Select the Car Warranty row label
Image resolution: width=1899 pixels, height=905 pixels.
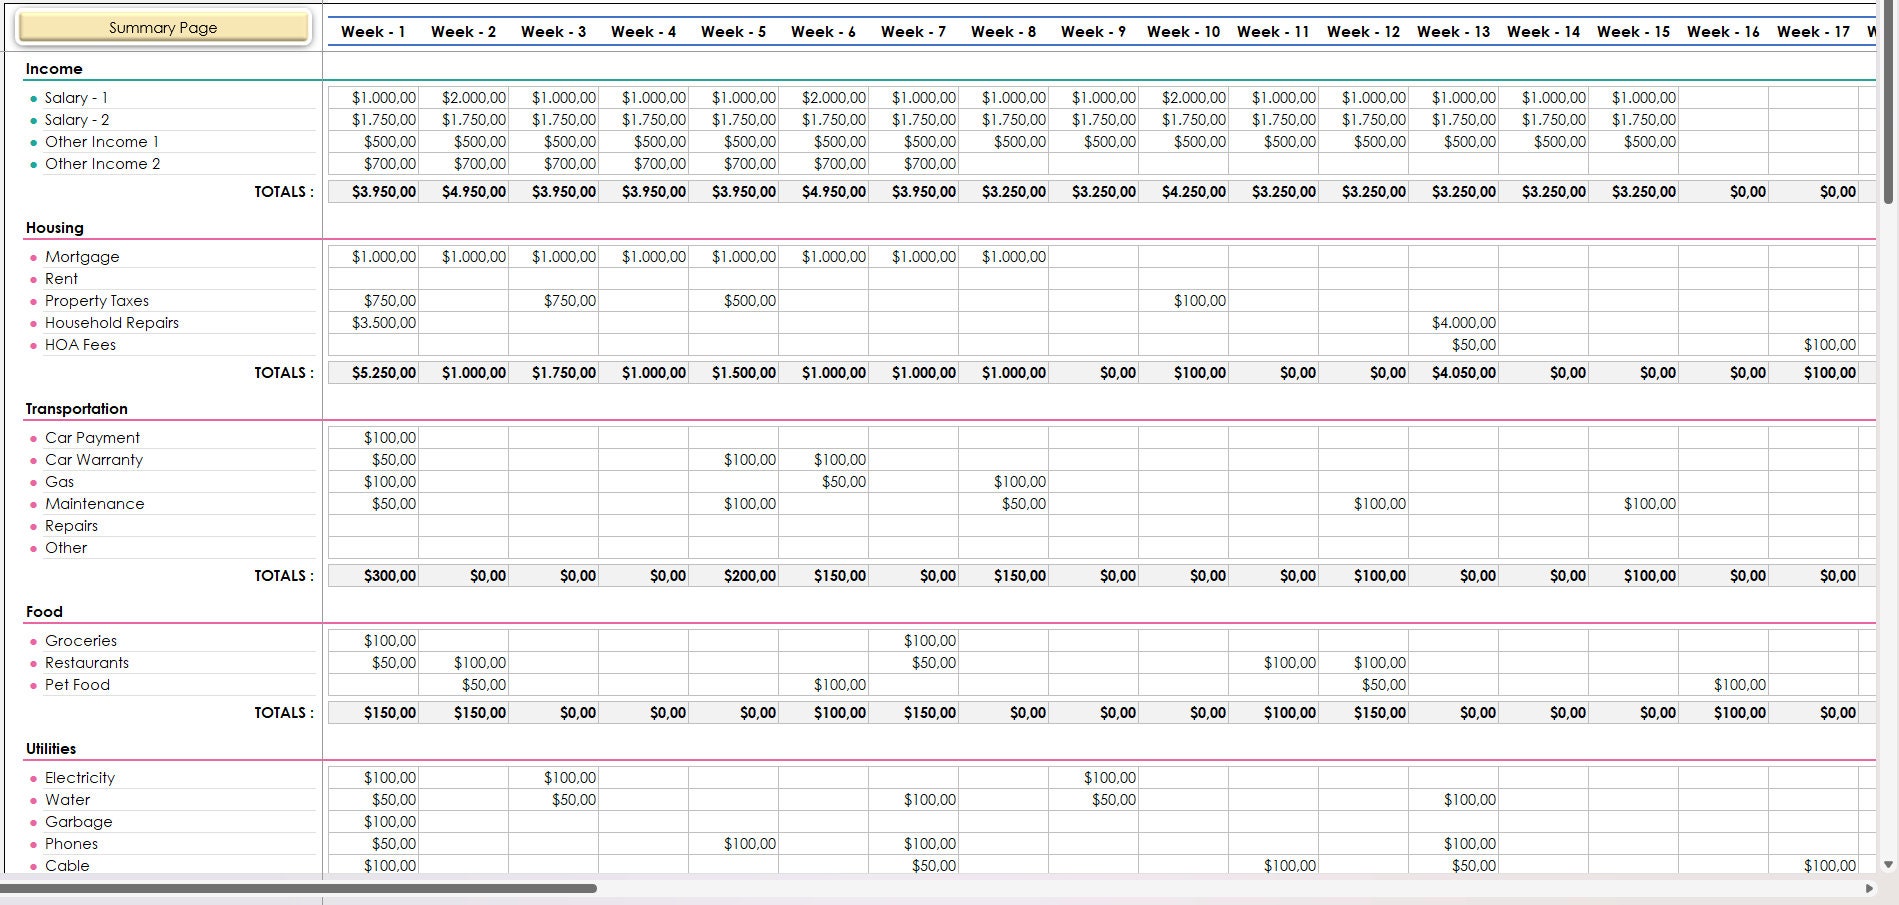pos(94,460)
